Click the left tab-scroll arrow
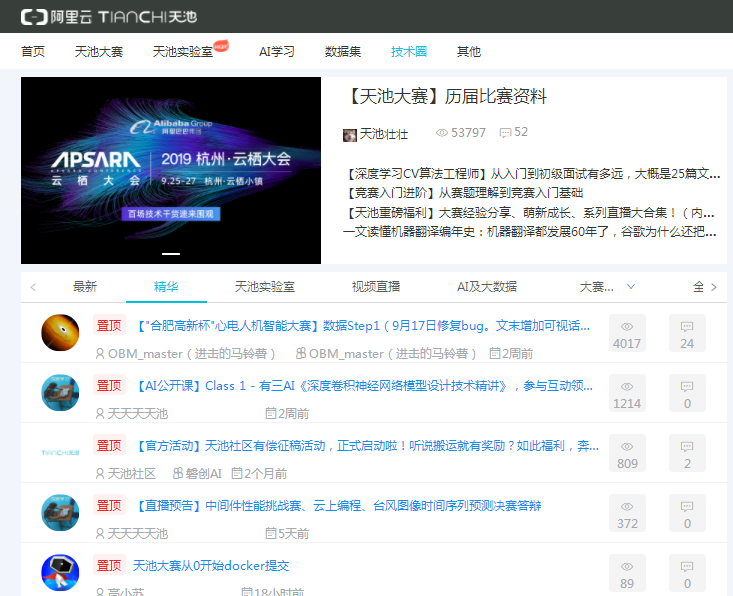The width and height of the screenshot is (733, 596). pyautogui.click(x=33, y=287)
